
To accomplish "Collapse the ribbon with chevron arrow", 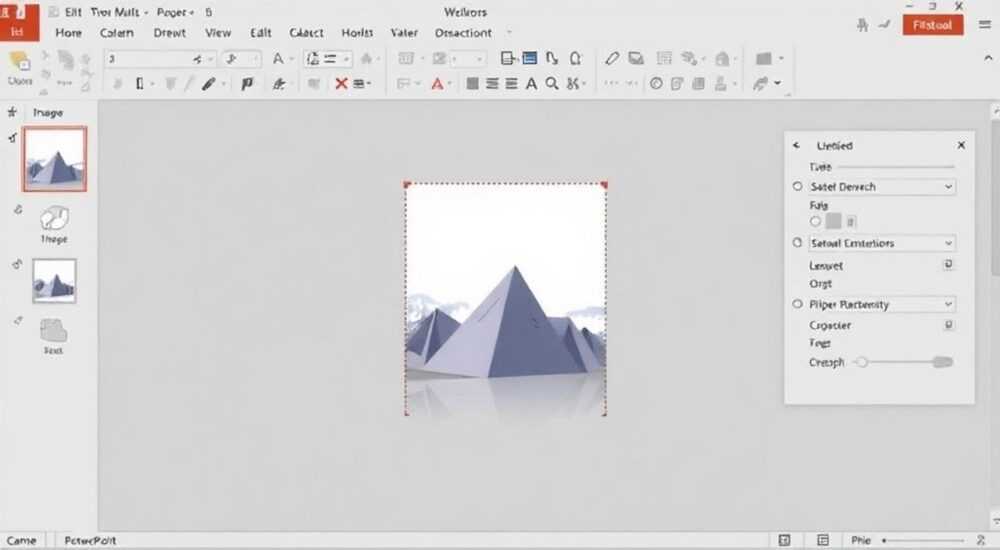I will [x=988, y=58].
